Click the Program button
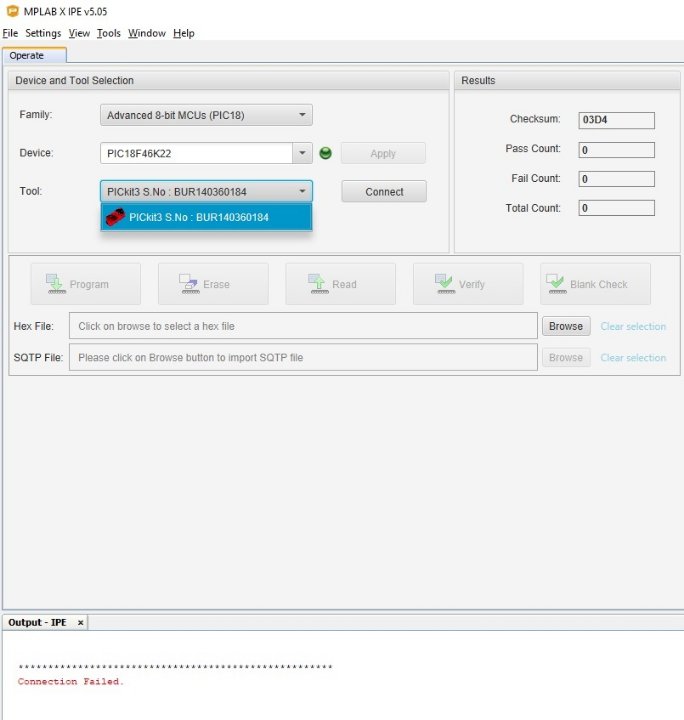 85,284
